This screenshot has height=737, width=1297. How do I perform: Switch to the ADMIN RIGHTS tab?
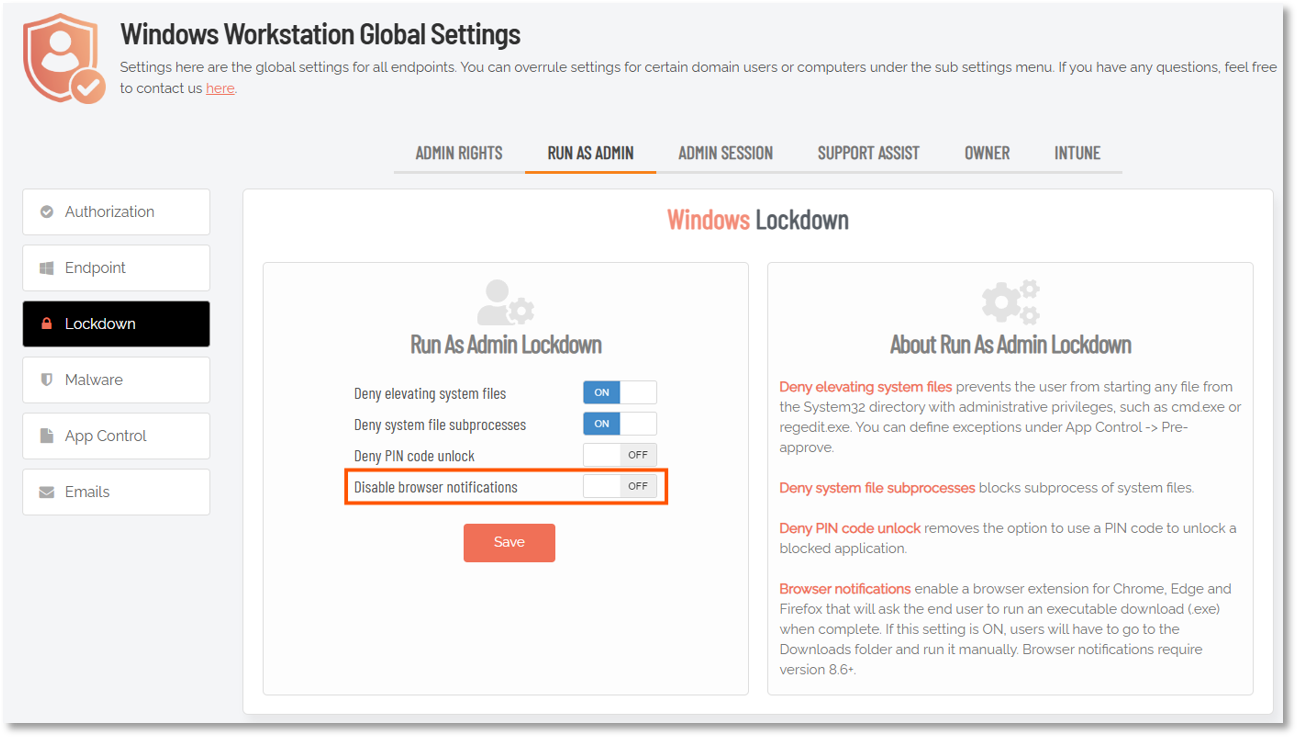459,153
